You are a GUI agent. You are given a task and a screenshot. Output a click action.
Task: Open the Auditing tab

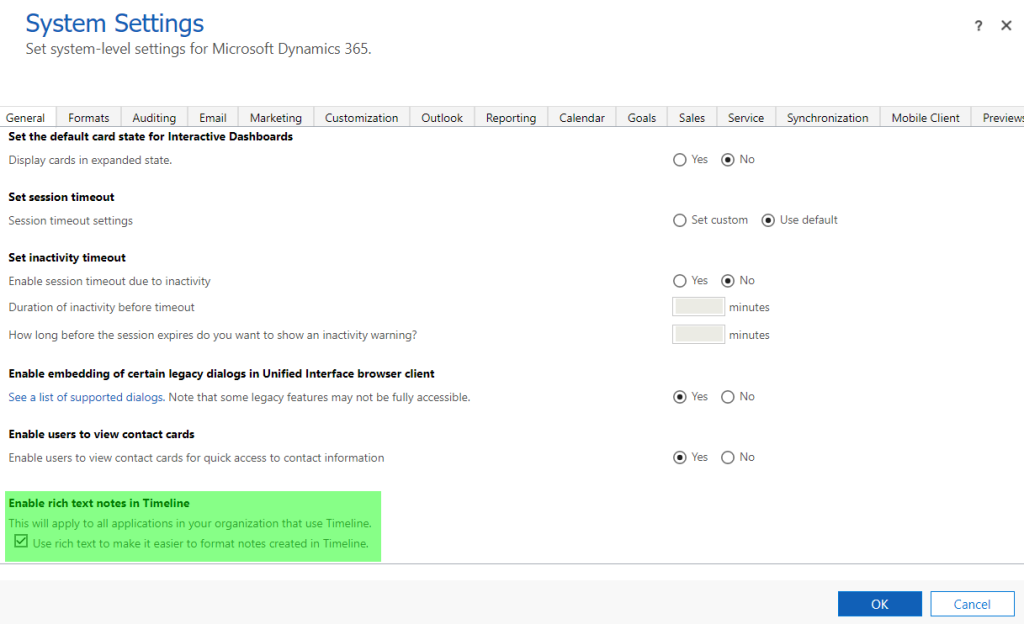154,118
